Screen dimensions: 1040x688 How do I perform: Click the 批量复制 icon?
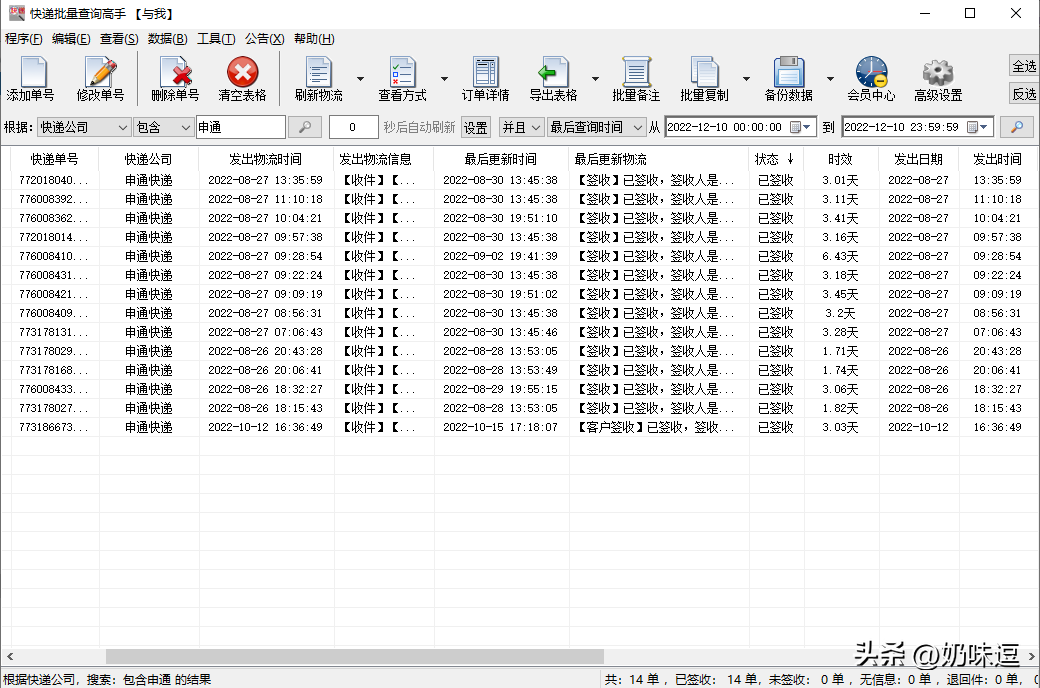pyautogui.click(x=704, y=72)
